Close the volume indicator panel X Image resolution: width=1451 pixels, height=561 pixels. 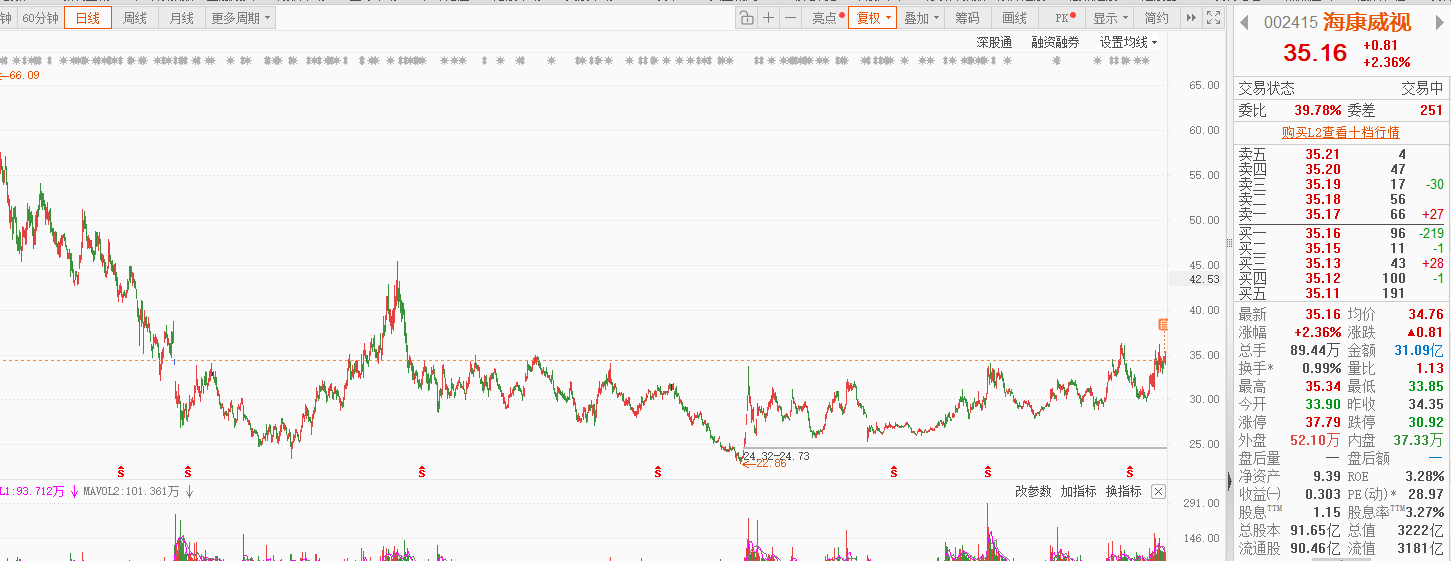1158,491
